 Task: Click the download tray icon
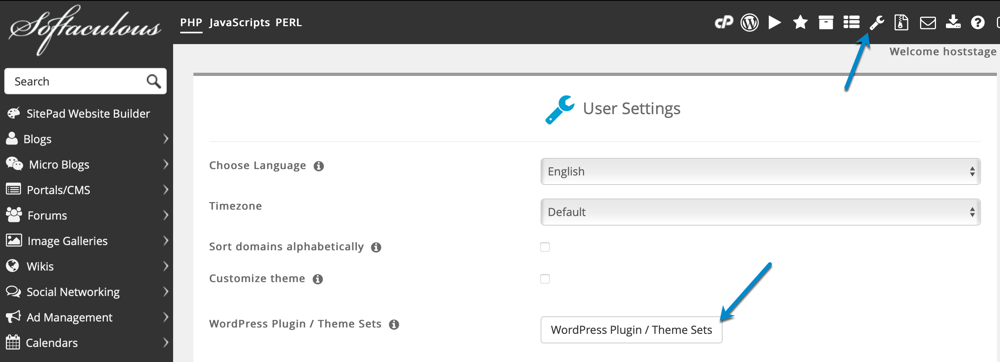click(953, 23)
